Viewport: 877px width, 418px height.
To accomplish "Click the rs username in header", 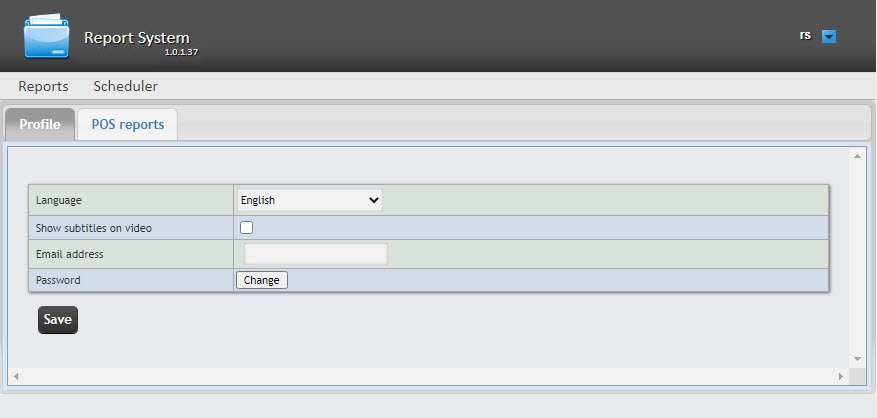I will pyautogui.click(x=805, y=35).
